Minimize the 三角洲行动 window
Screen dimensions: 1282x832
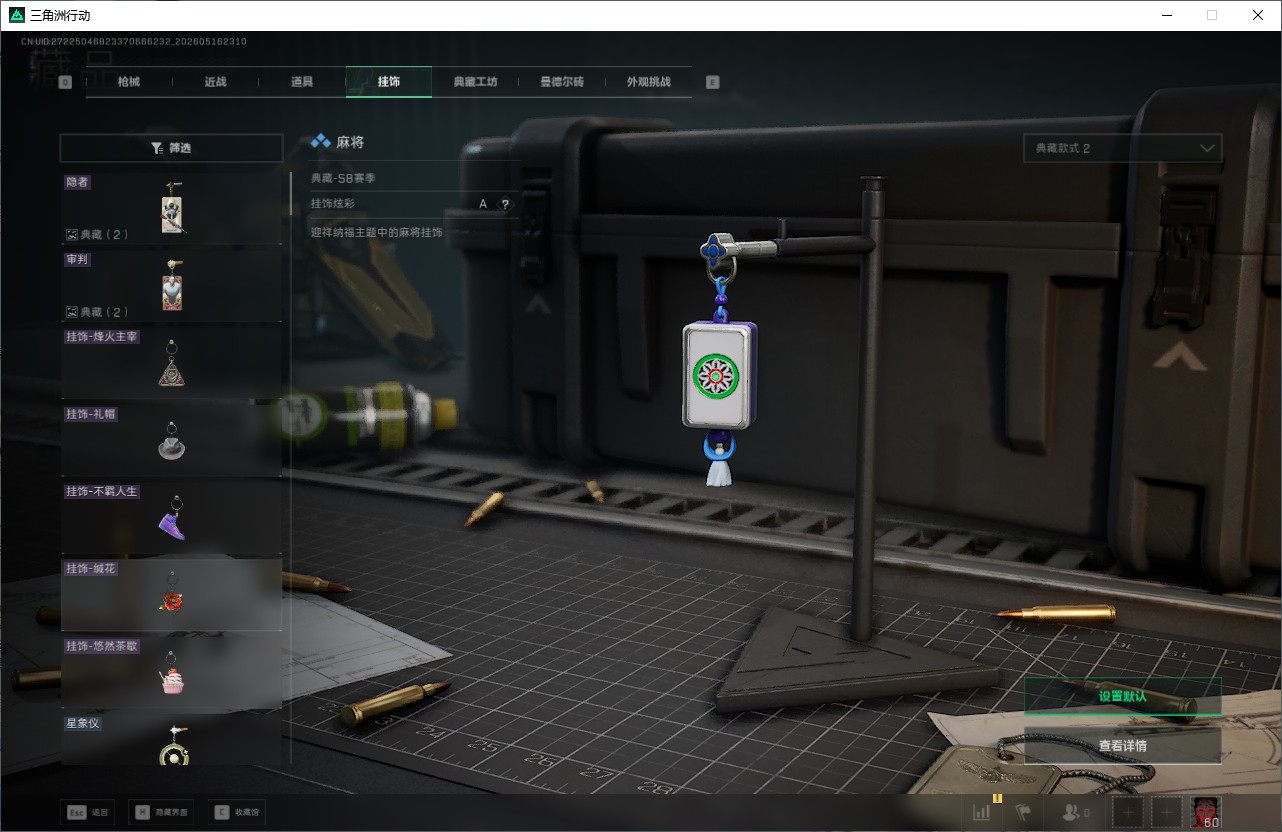pos(1166,15)
